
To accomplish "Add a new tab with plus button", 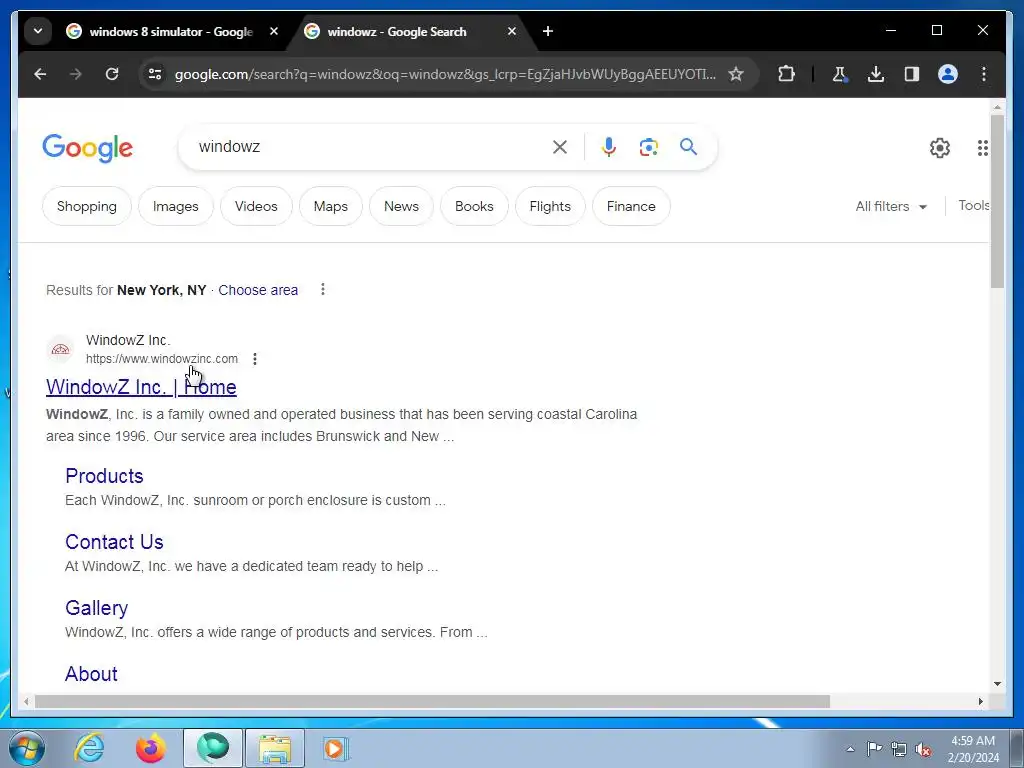I will click(548, 31).
